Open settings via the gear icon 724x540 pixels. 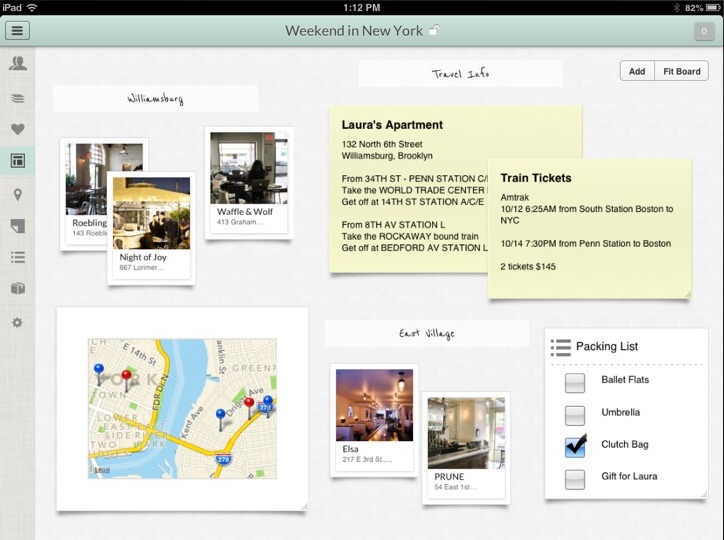pyautogui.click(x=17, y=322)
